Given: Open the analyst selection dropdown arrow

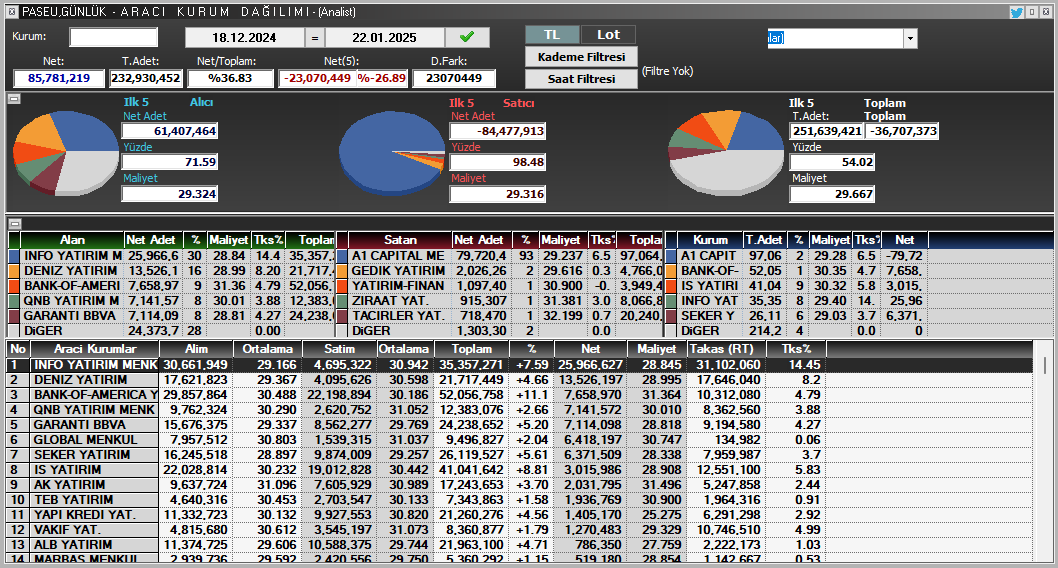Looking at the screenshot, I should pyautogui.click(x=910, y=38).
